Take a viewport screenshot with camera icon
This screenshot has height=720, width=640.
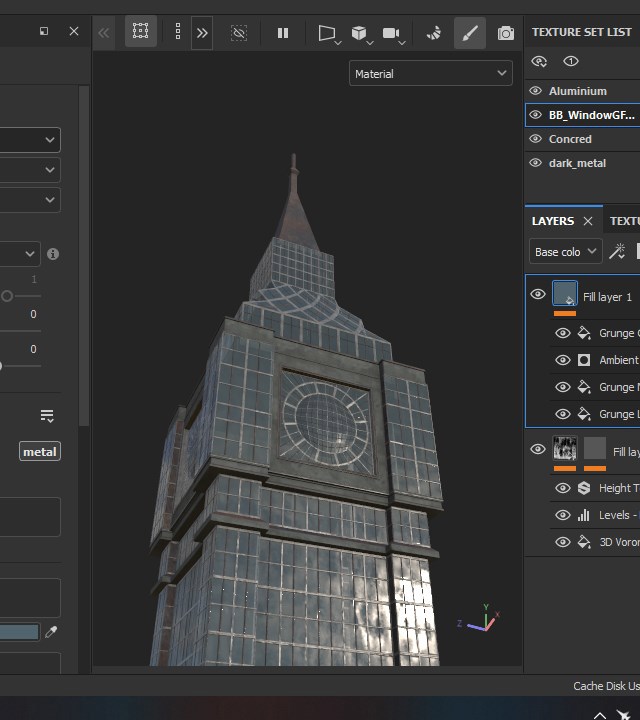506,33
